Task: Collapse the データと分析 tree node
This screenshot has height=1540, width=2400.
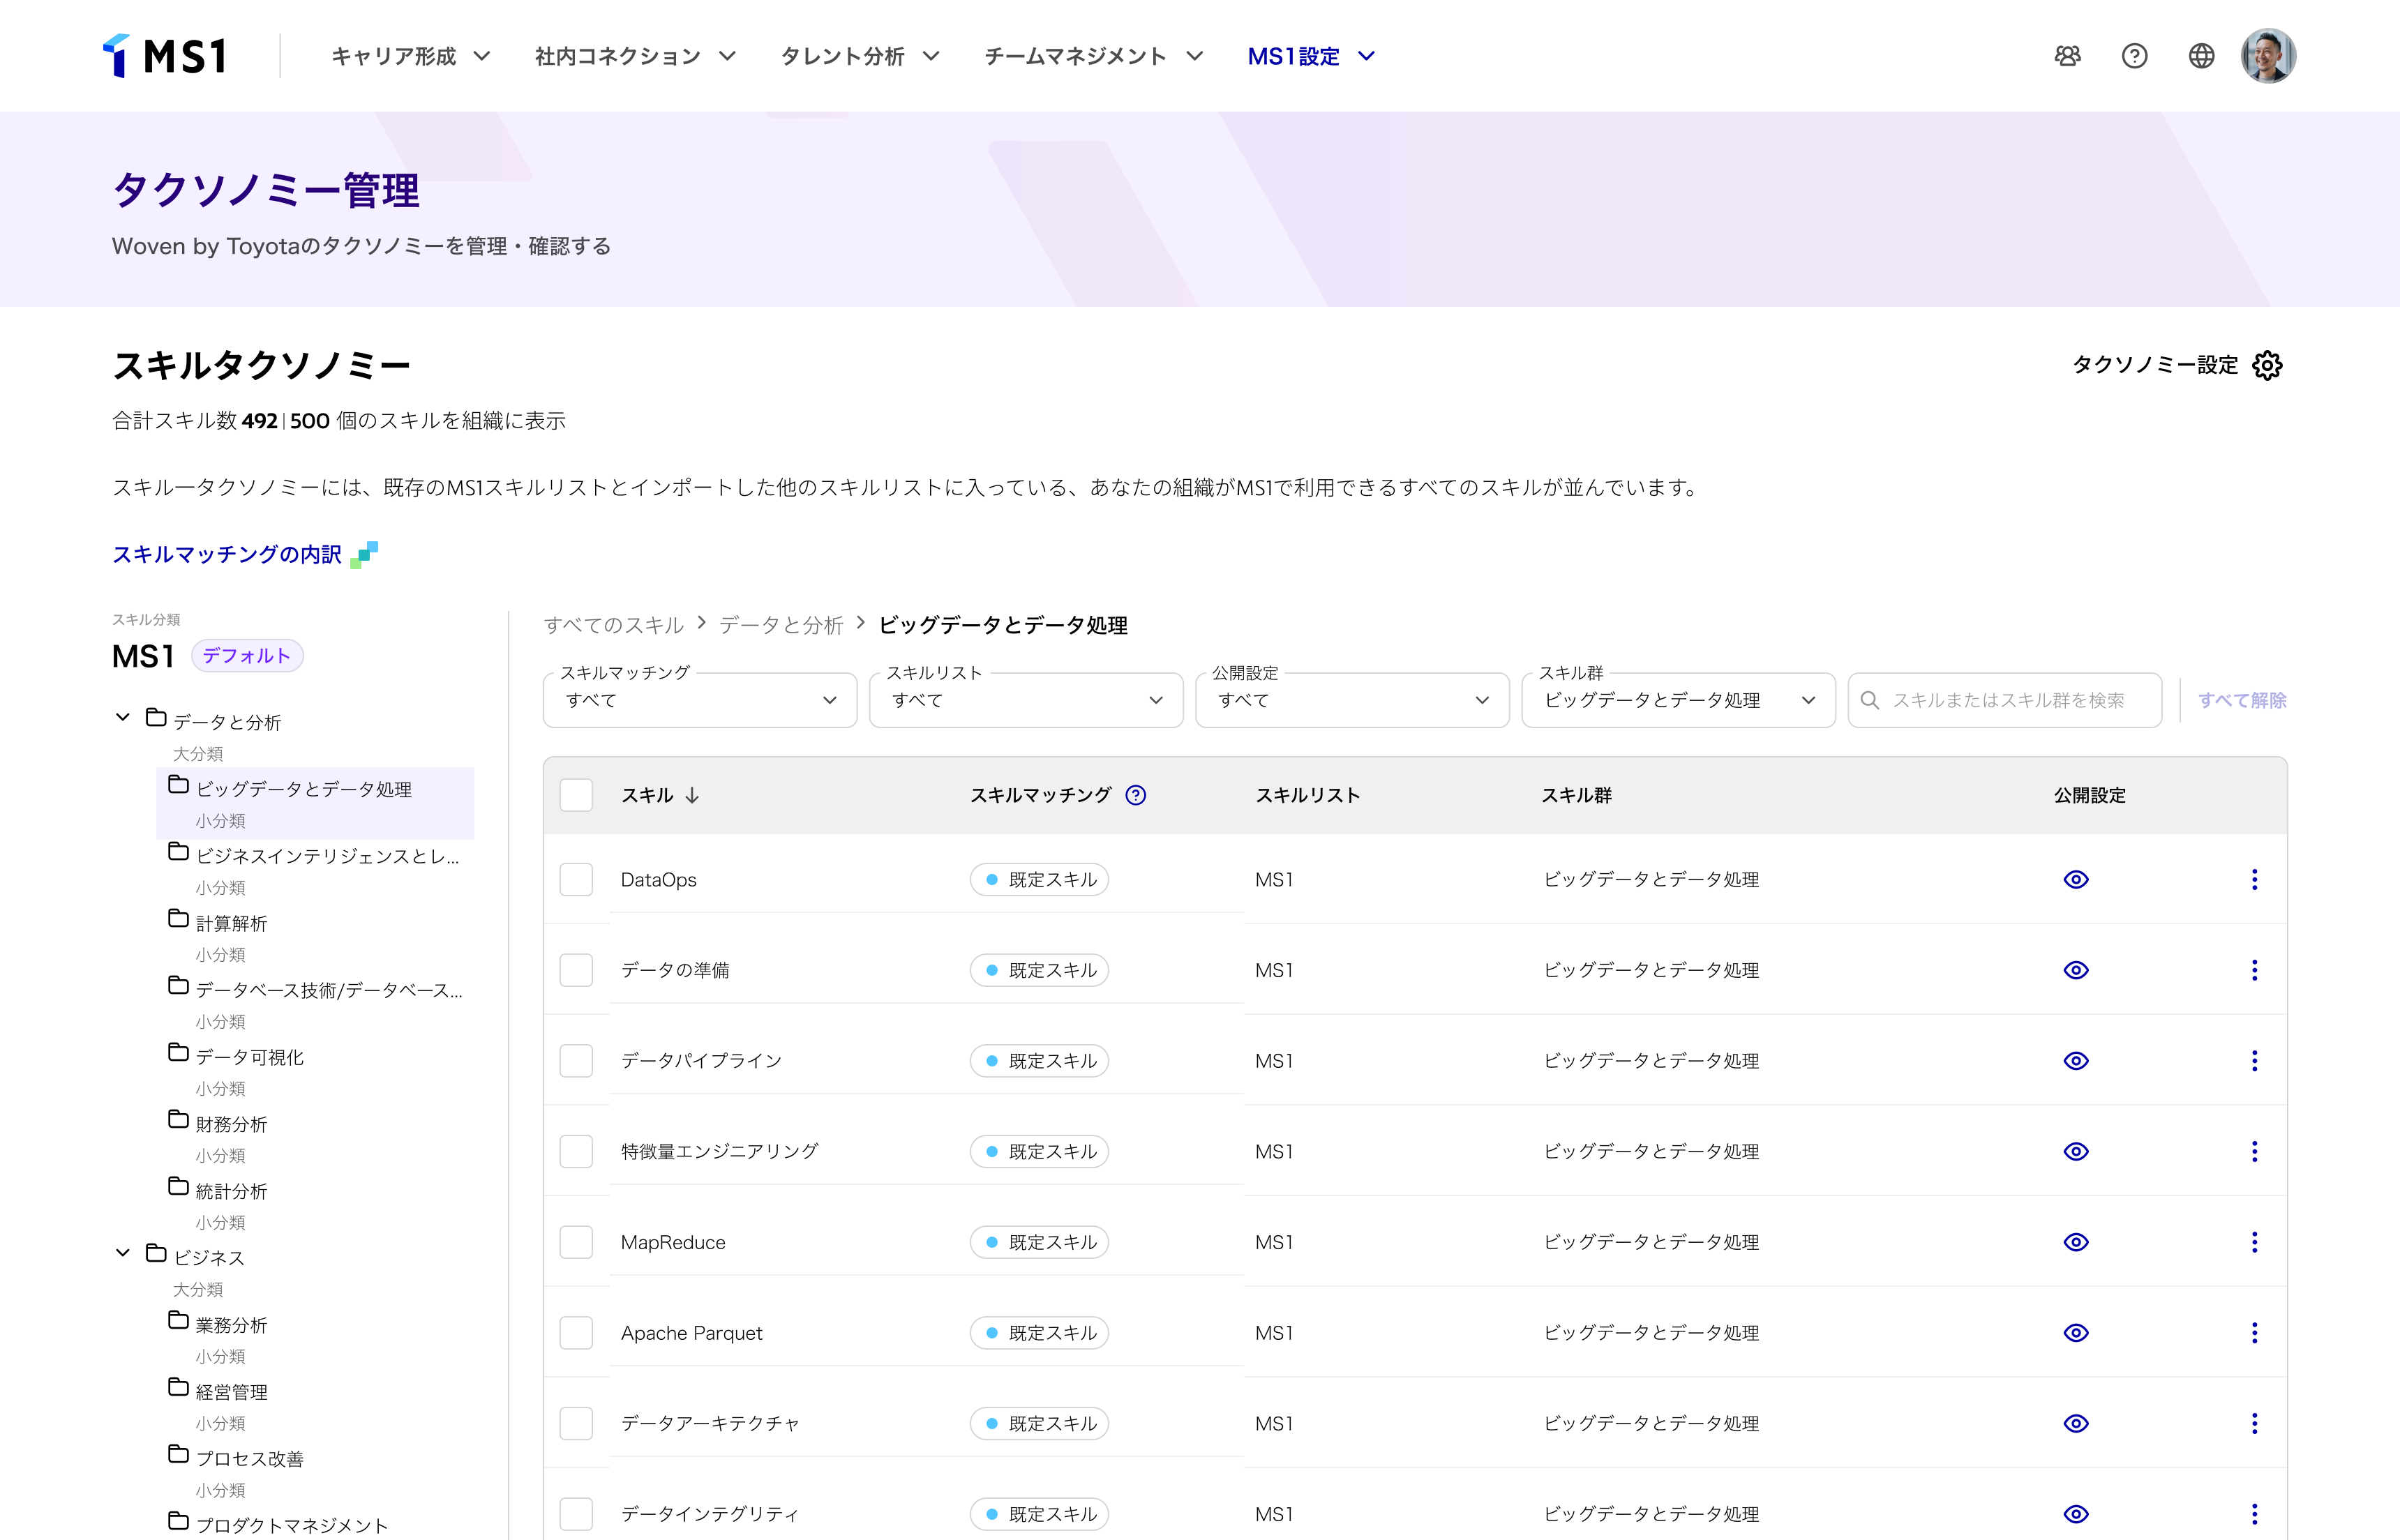Action: pyautogui.click(x=123, y=717)
